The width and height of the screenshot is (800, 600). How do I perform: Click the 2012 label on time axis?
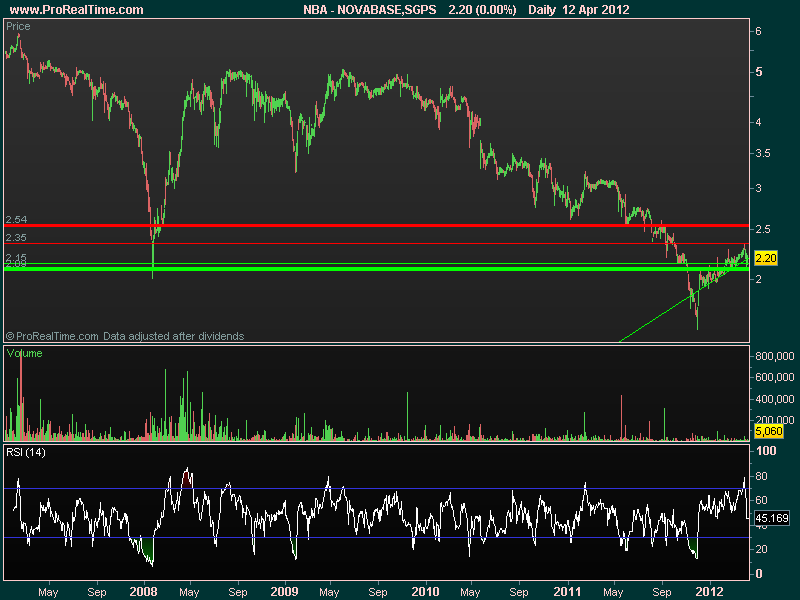pyautogui.click(x=710, y=591)
